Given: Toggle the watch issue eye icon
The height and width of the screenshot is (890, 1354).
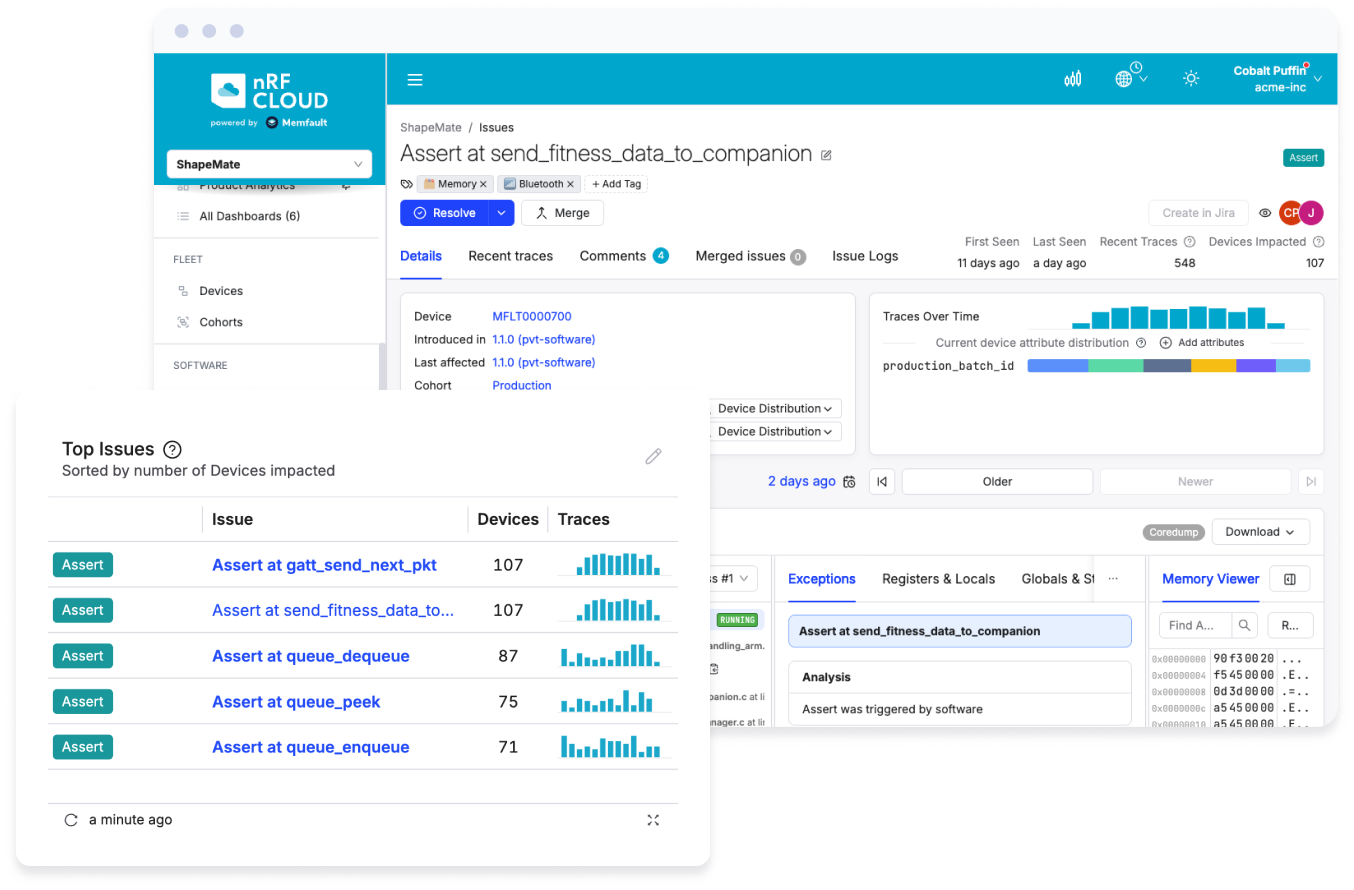Looking at the screenshot, I should tap(1265, 213).
